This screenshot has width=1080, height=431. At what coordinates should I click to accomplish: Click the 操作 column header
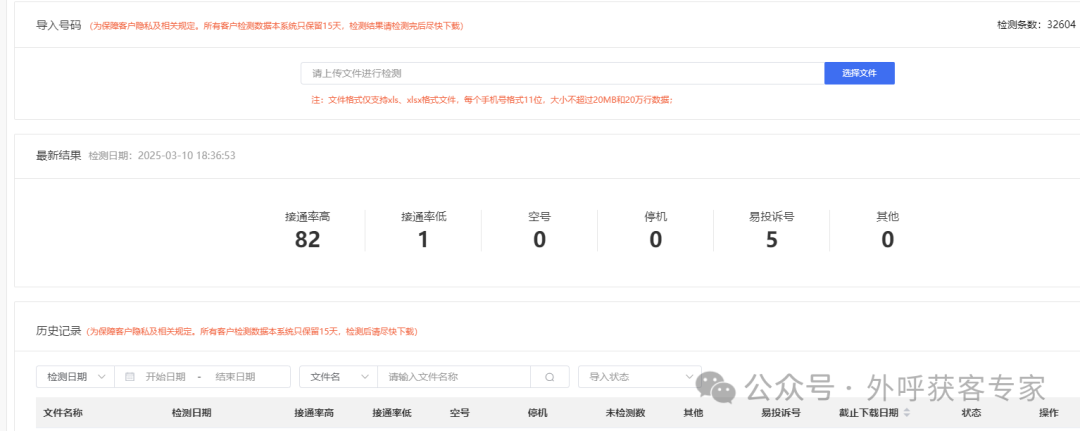tap(1048, 413)
